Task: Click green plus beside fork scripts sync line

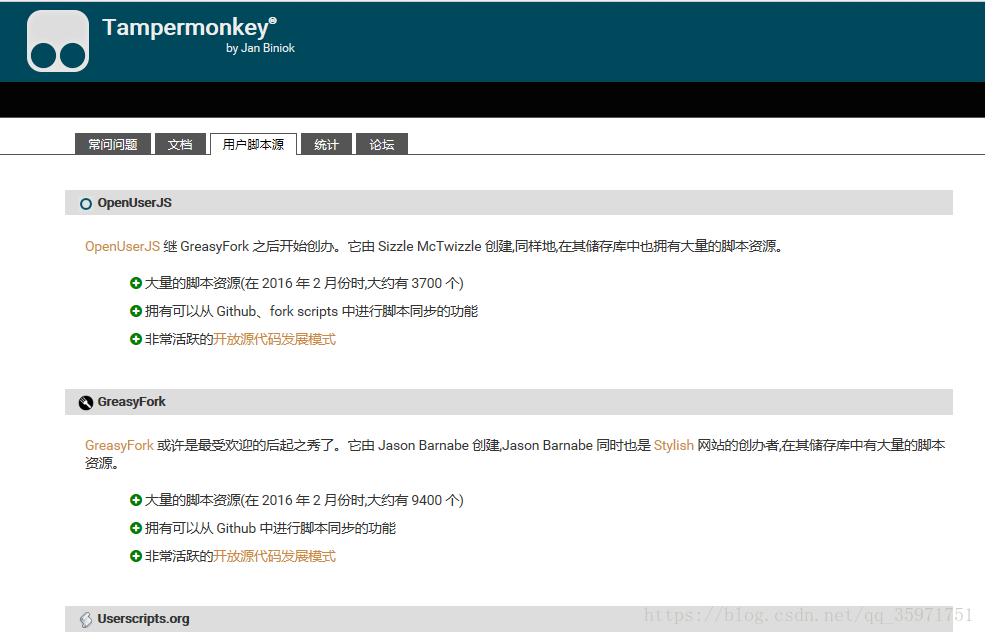Action: (x=136, y=311)
